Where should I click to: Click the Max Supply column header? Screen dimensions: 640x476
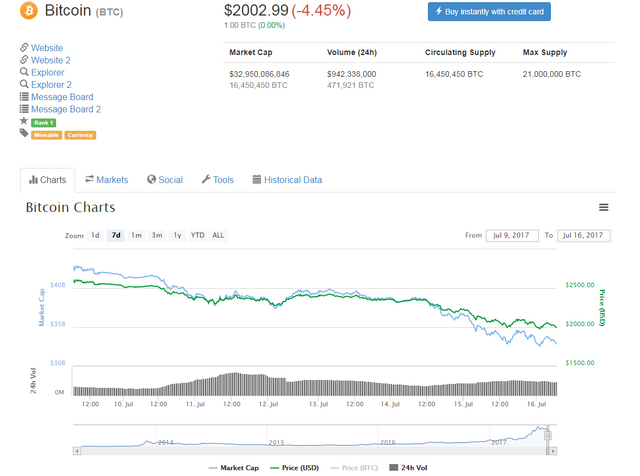click(x=545, y=52)
